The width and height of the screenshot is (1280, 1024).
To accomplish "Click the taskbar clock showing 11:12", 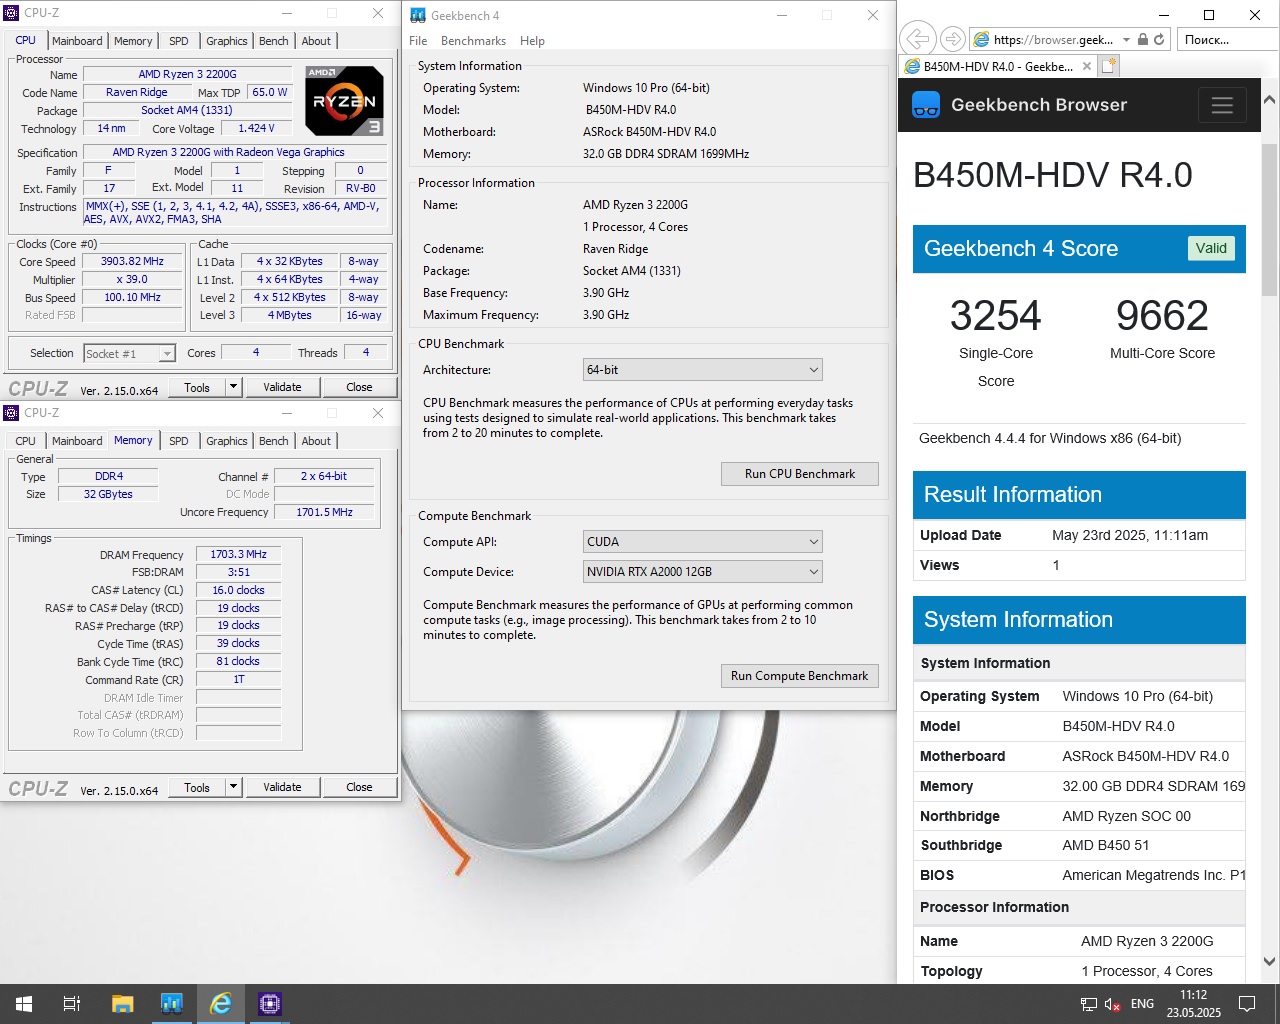I will click(x=1194, y=1003).
